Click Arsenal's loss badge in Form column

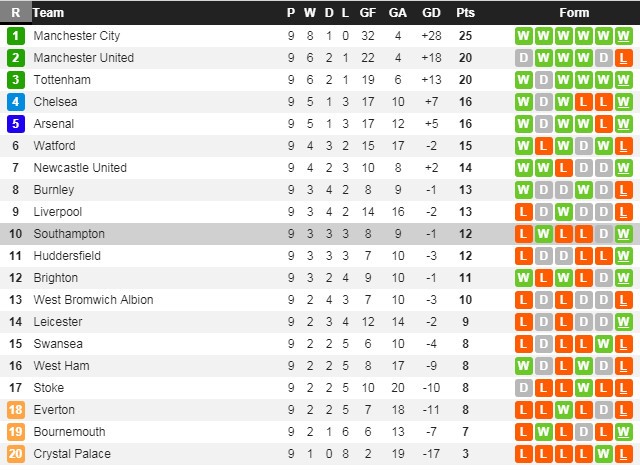pyautogui.click(x=604, y=124)
